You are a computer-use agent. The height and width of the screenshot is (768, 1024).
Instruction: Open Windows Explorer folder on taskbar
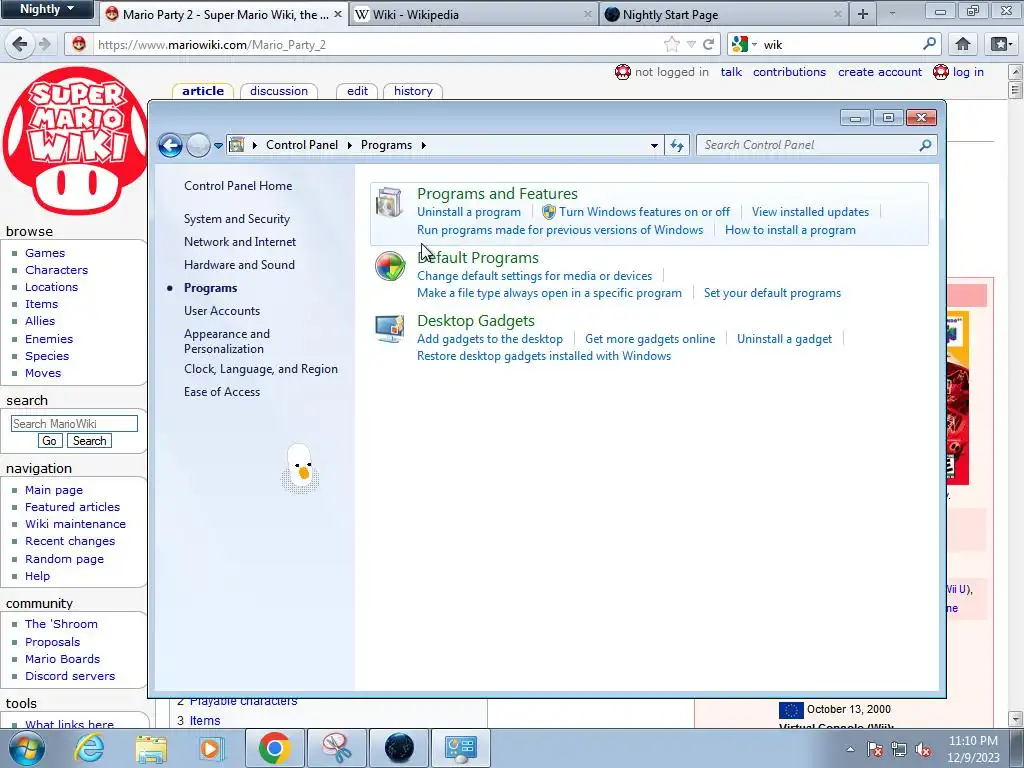pos(151,748)
